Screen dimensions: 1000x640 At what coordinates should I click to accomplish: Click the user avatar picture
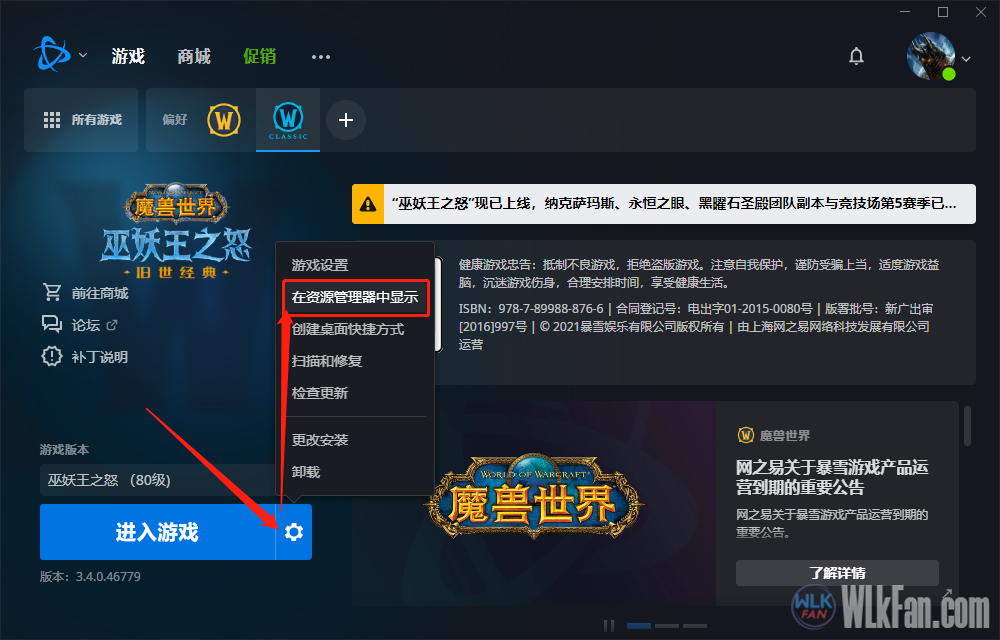pos(931,56)
